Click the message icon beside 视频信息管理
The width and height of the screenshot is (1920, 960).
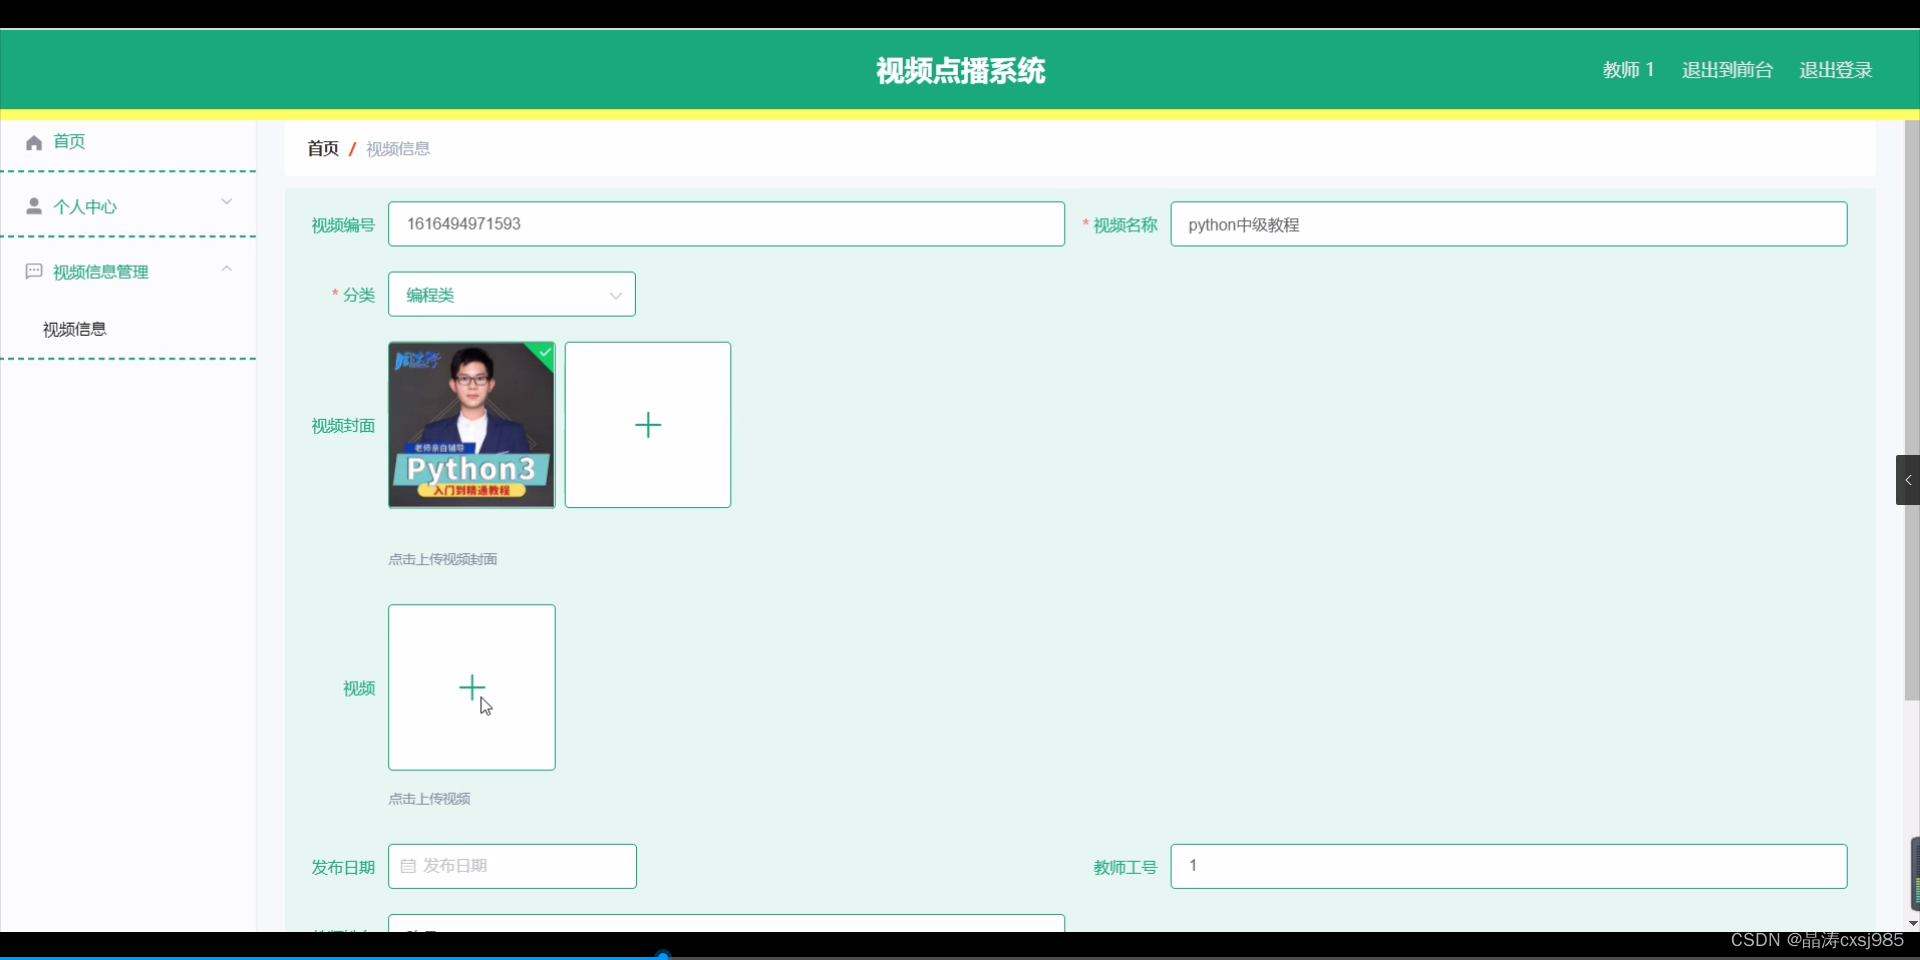click(34, 271)
